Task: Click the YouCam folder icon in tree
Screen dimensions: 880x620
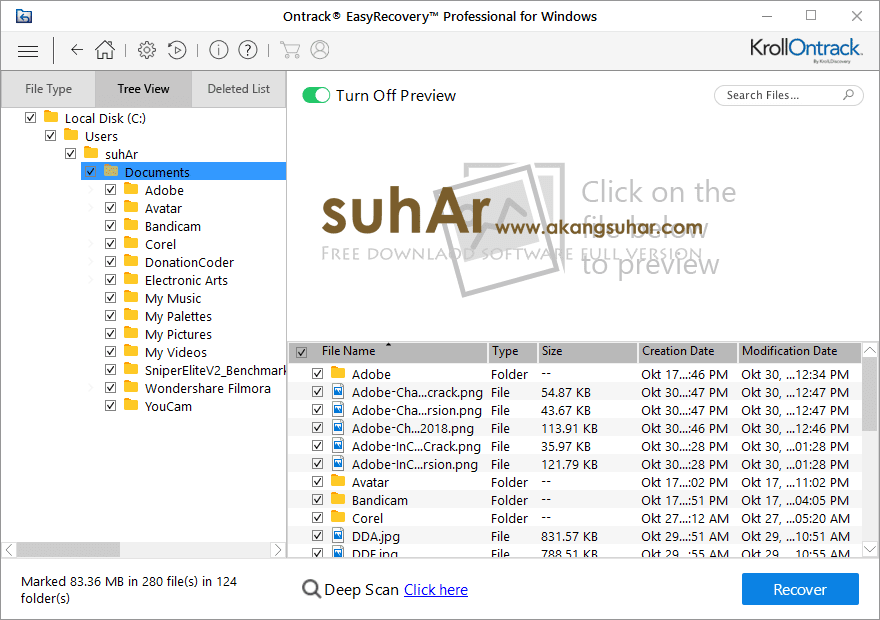Action: [131, 405]
